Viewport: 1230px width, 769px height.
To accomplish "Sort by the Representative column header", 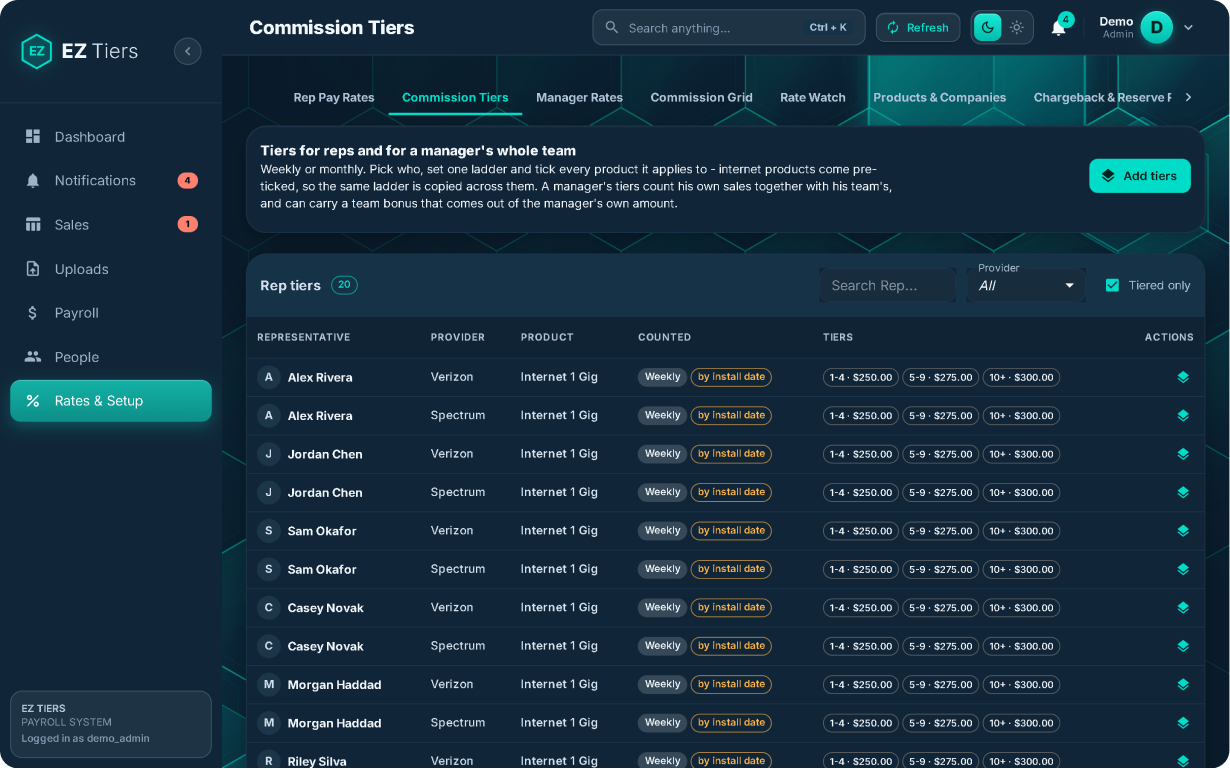I will tap(303, 337).
